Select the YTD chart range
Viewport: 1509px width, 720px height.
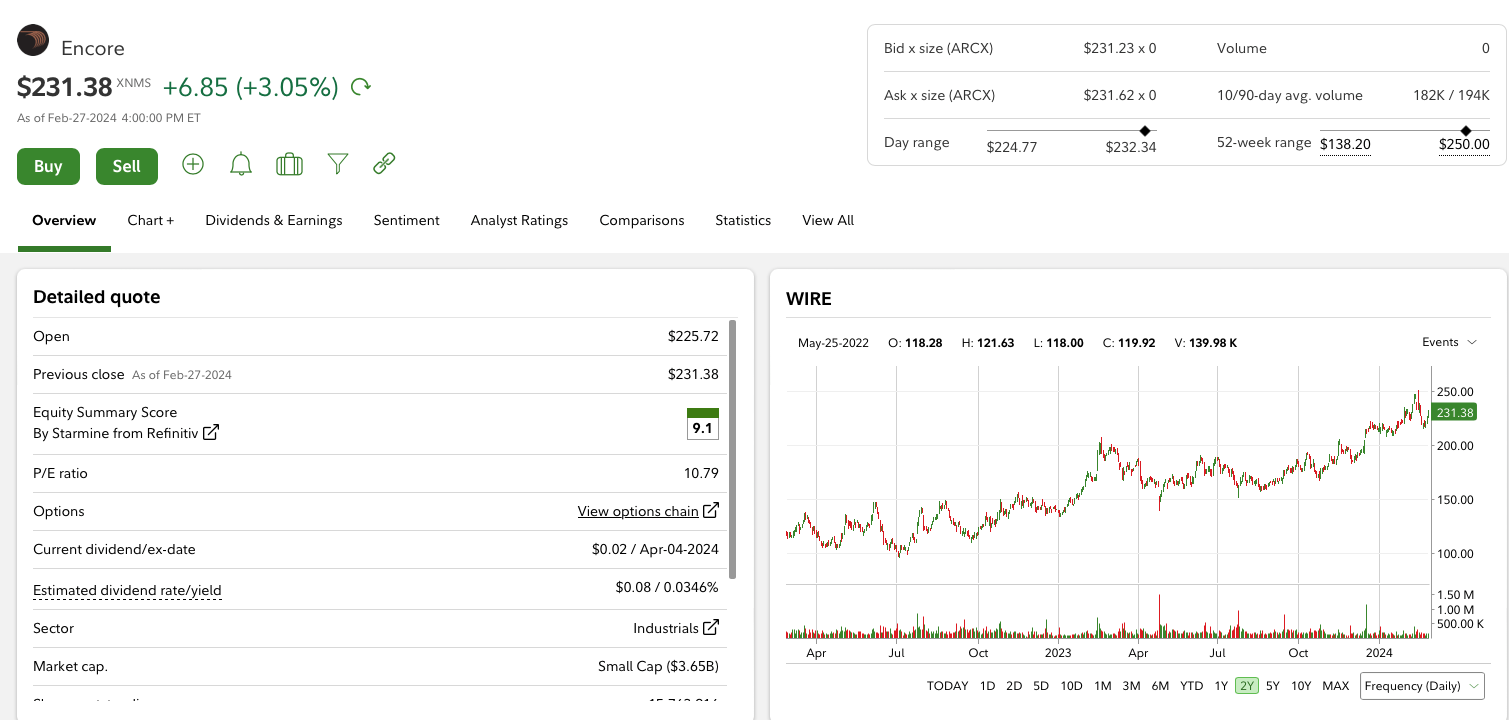(x=1191, y=686)
